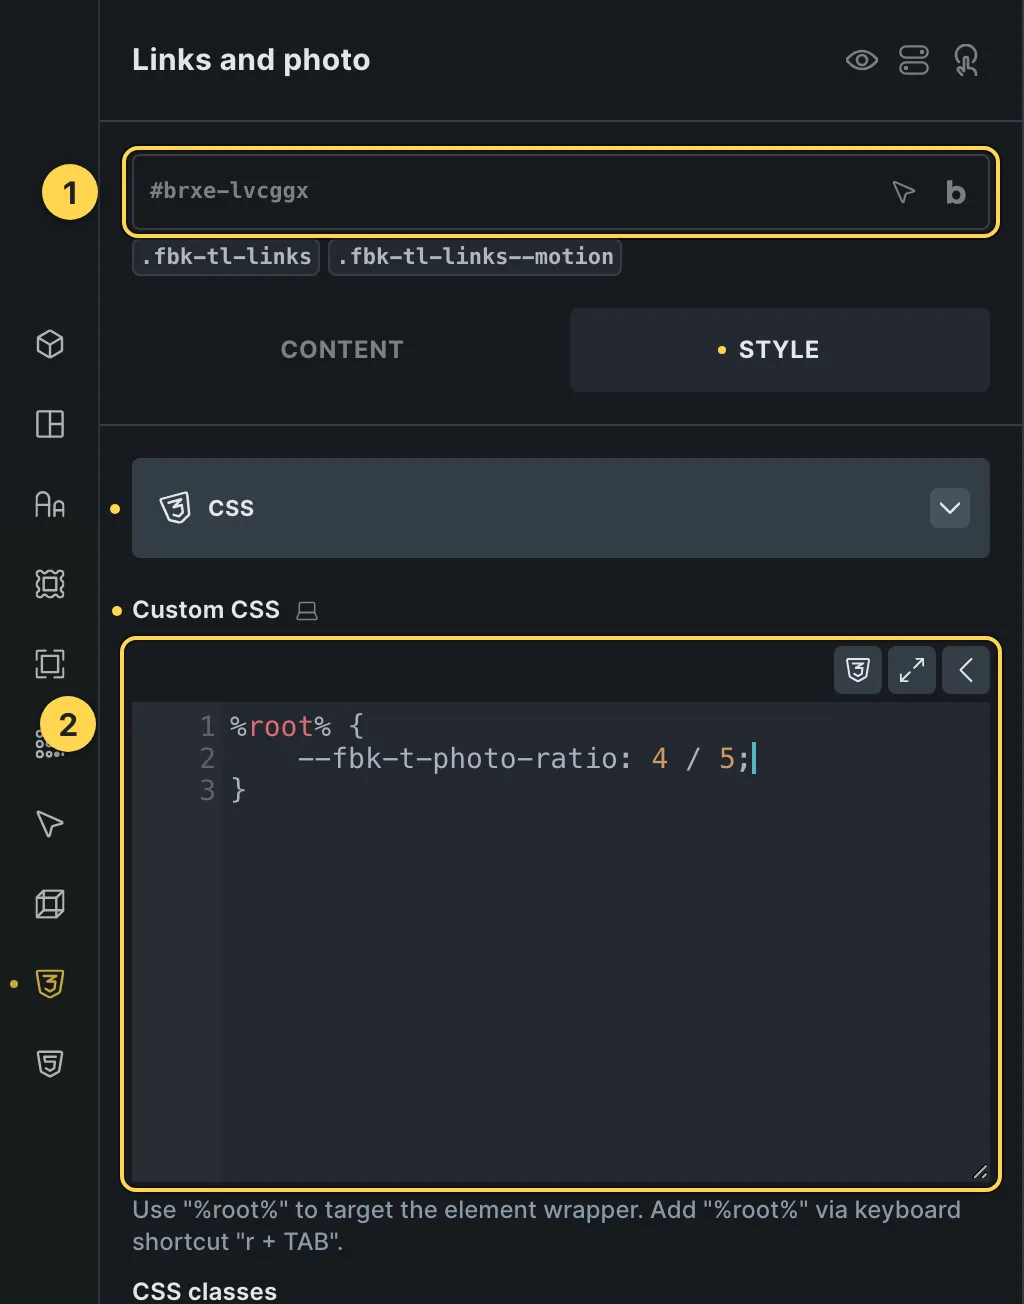Open the background frame icon in sidebar

coord(50,584)
